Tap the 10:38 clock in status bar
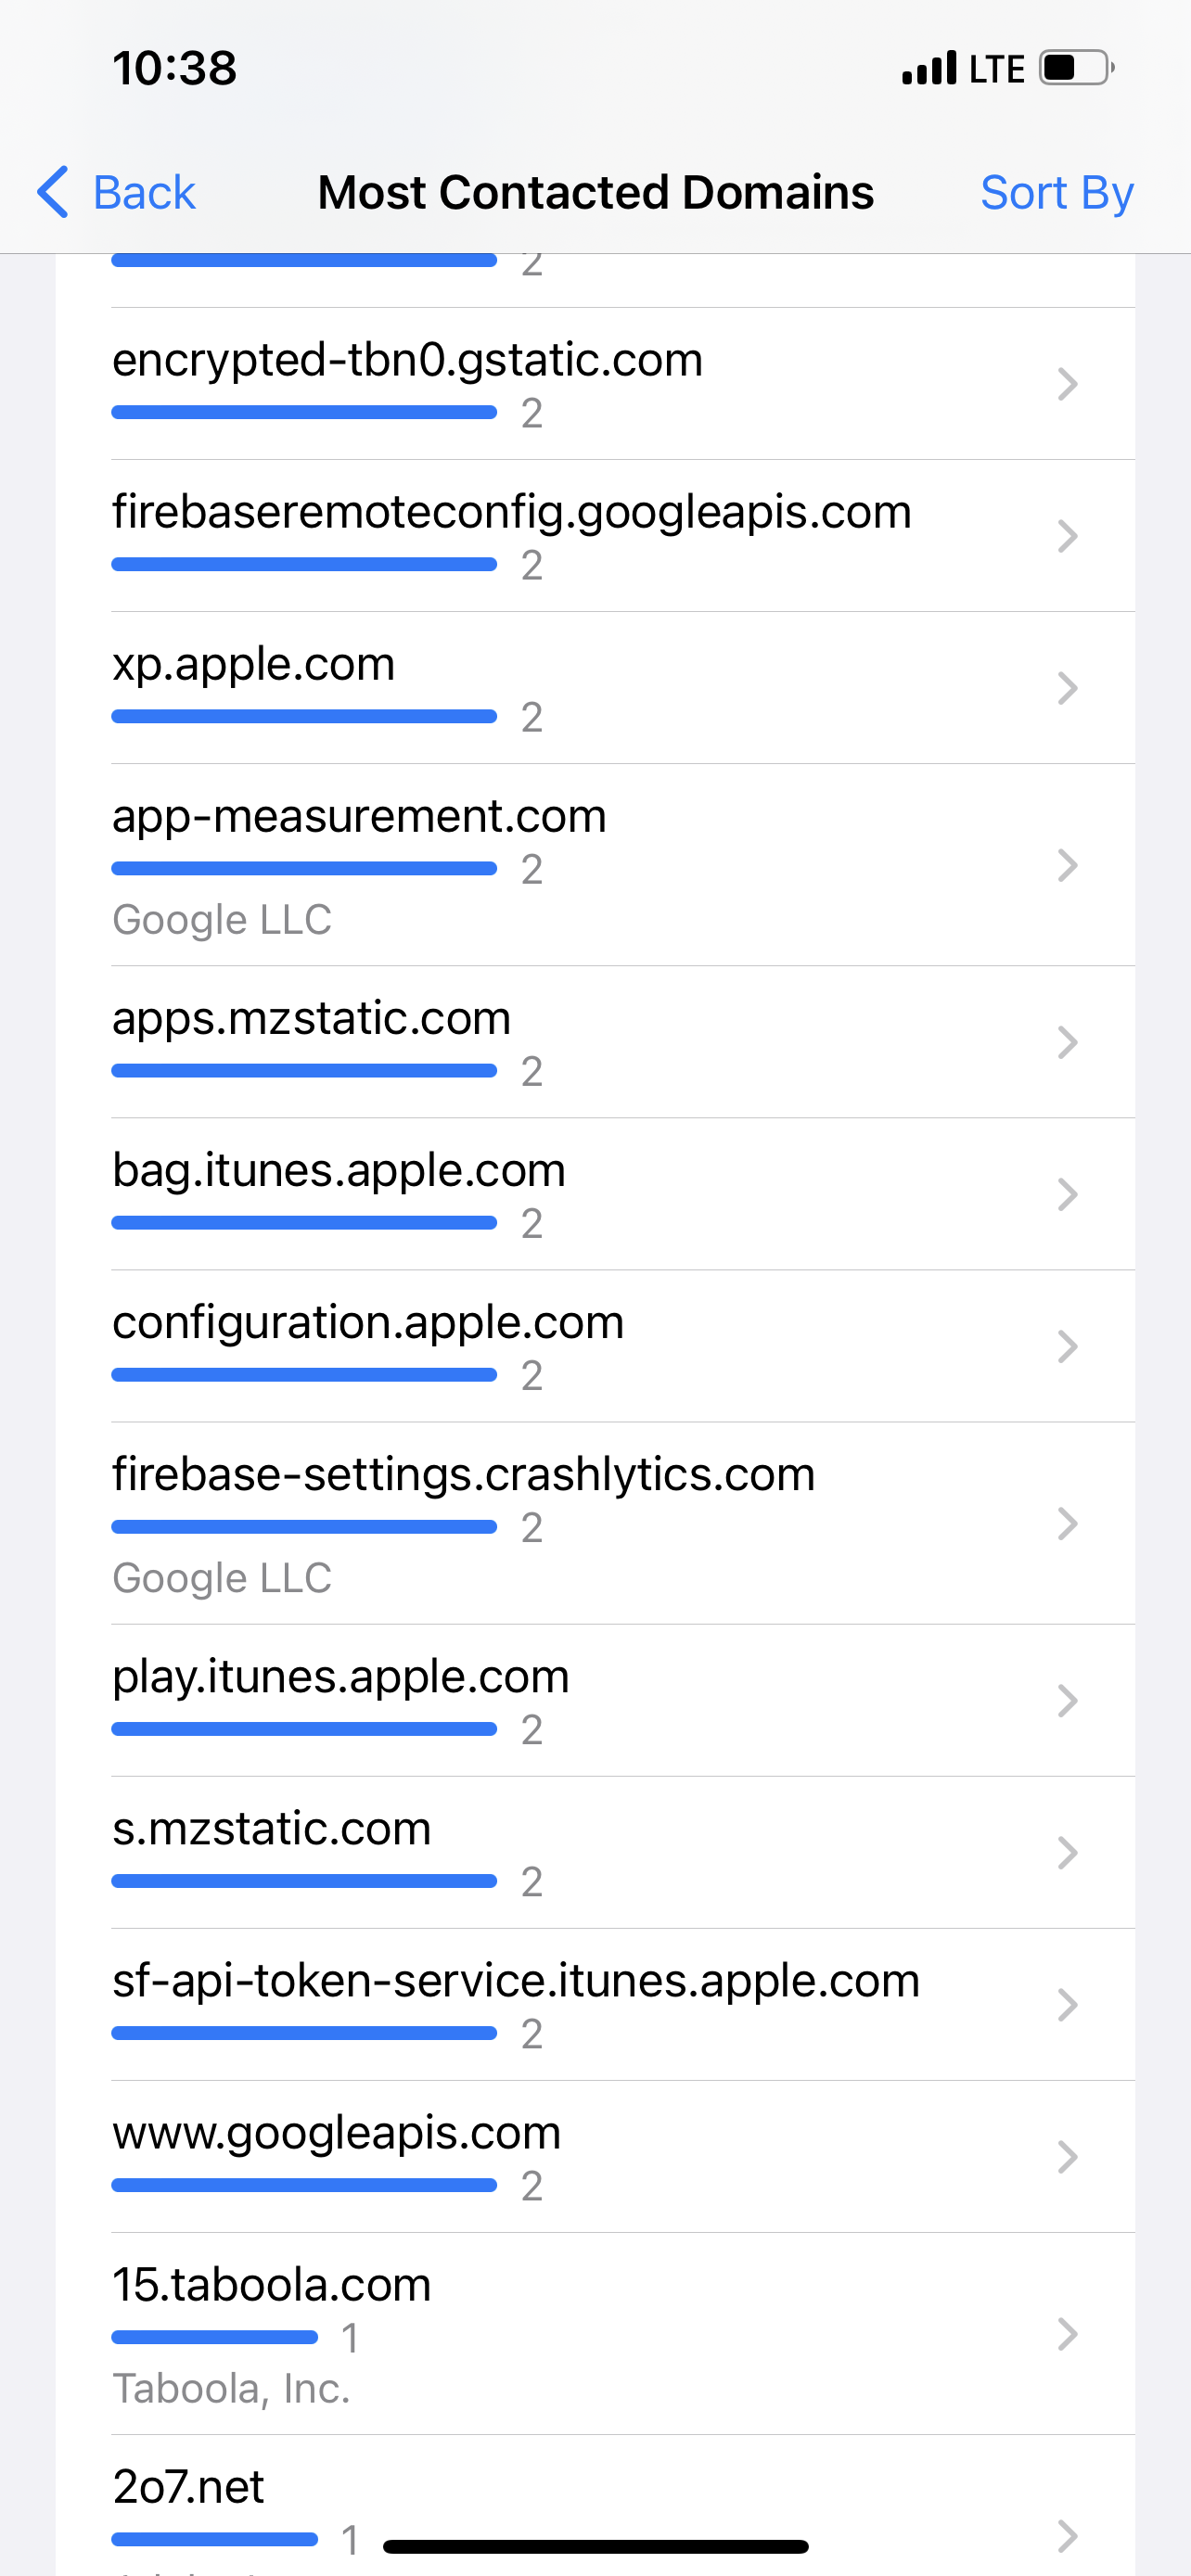The height and width of the screenshot is (2576, 1191). (174, 68)
